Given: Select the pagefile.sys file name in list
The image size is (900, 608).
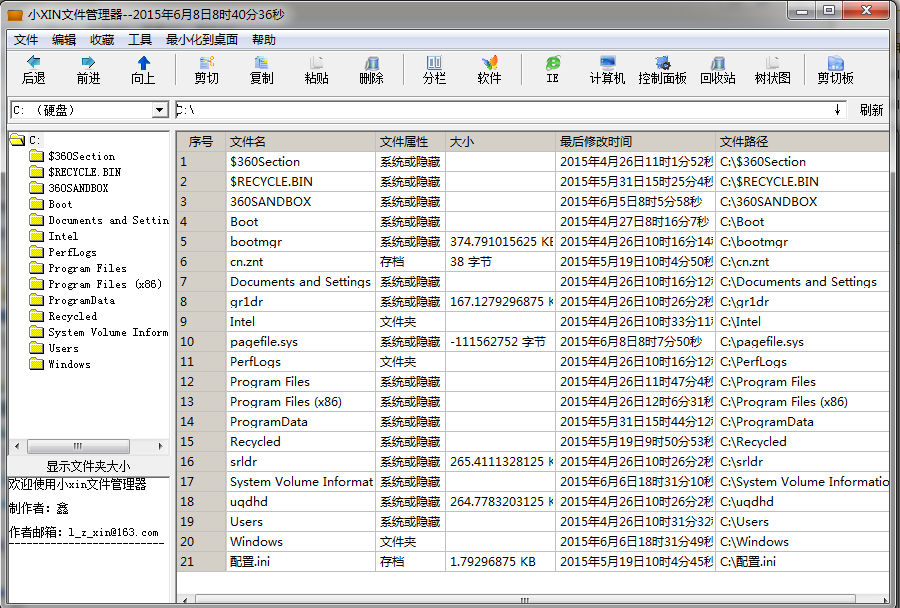Looking at the screenshot, I should [x=264, y=342].
